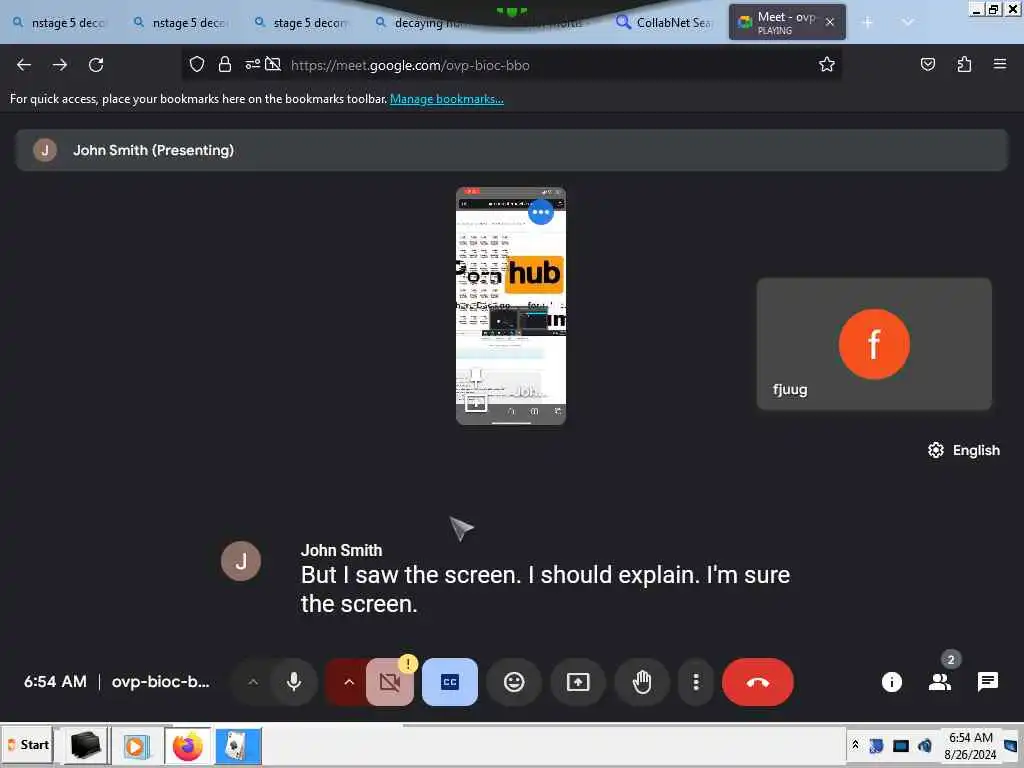Screen dimensions: 1024x768
Task: Show the people panel
Action: tap(940, 682)
